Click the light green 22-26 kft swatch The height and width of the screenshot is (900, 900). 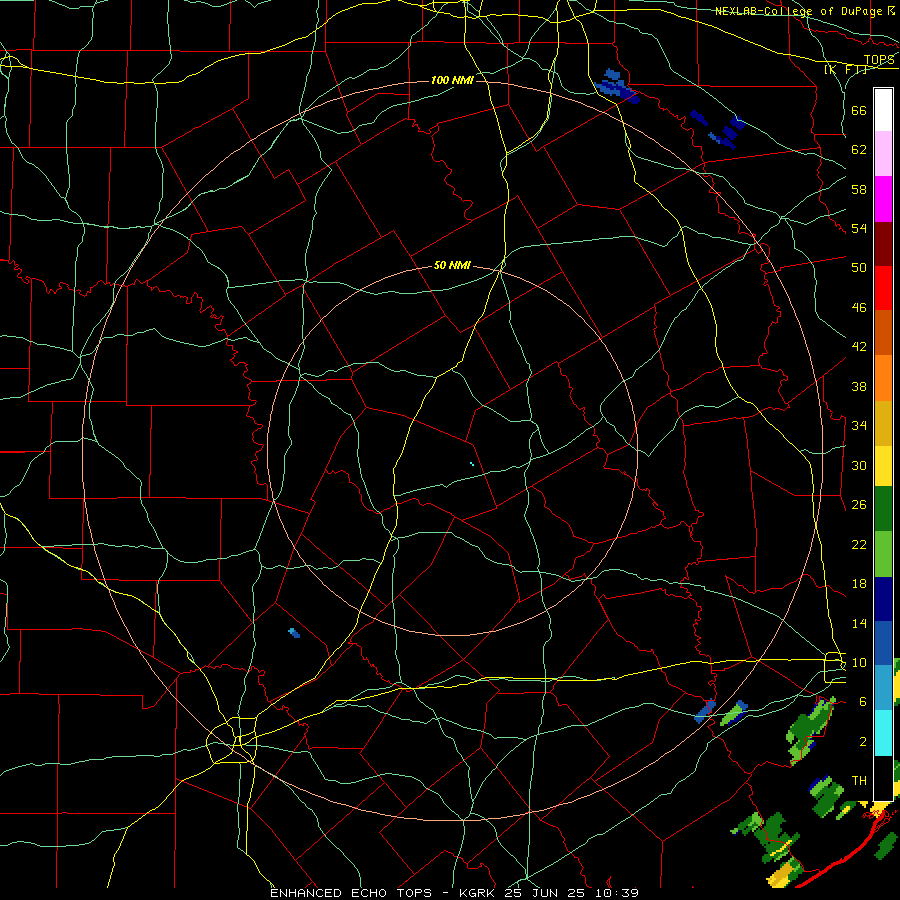(883, 554)
